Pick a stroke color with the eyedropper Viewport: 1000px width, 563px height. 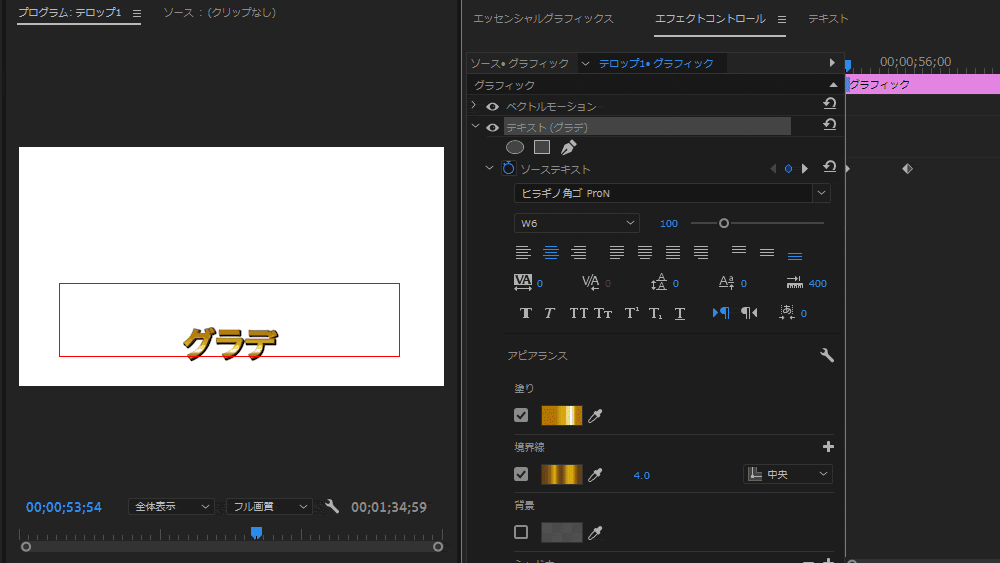pos(595,474)
